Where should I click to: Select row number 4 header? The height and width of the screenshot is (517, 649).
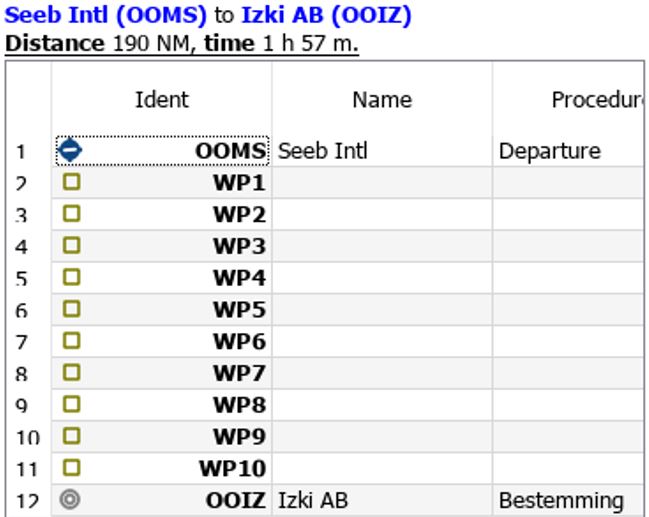[x=28, y=246]
